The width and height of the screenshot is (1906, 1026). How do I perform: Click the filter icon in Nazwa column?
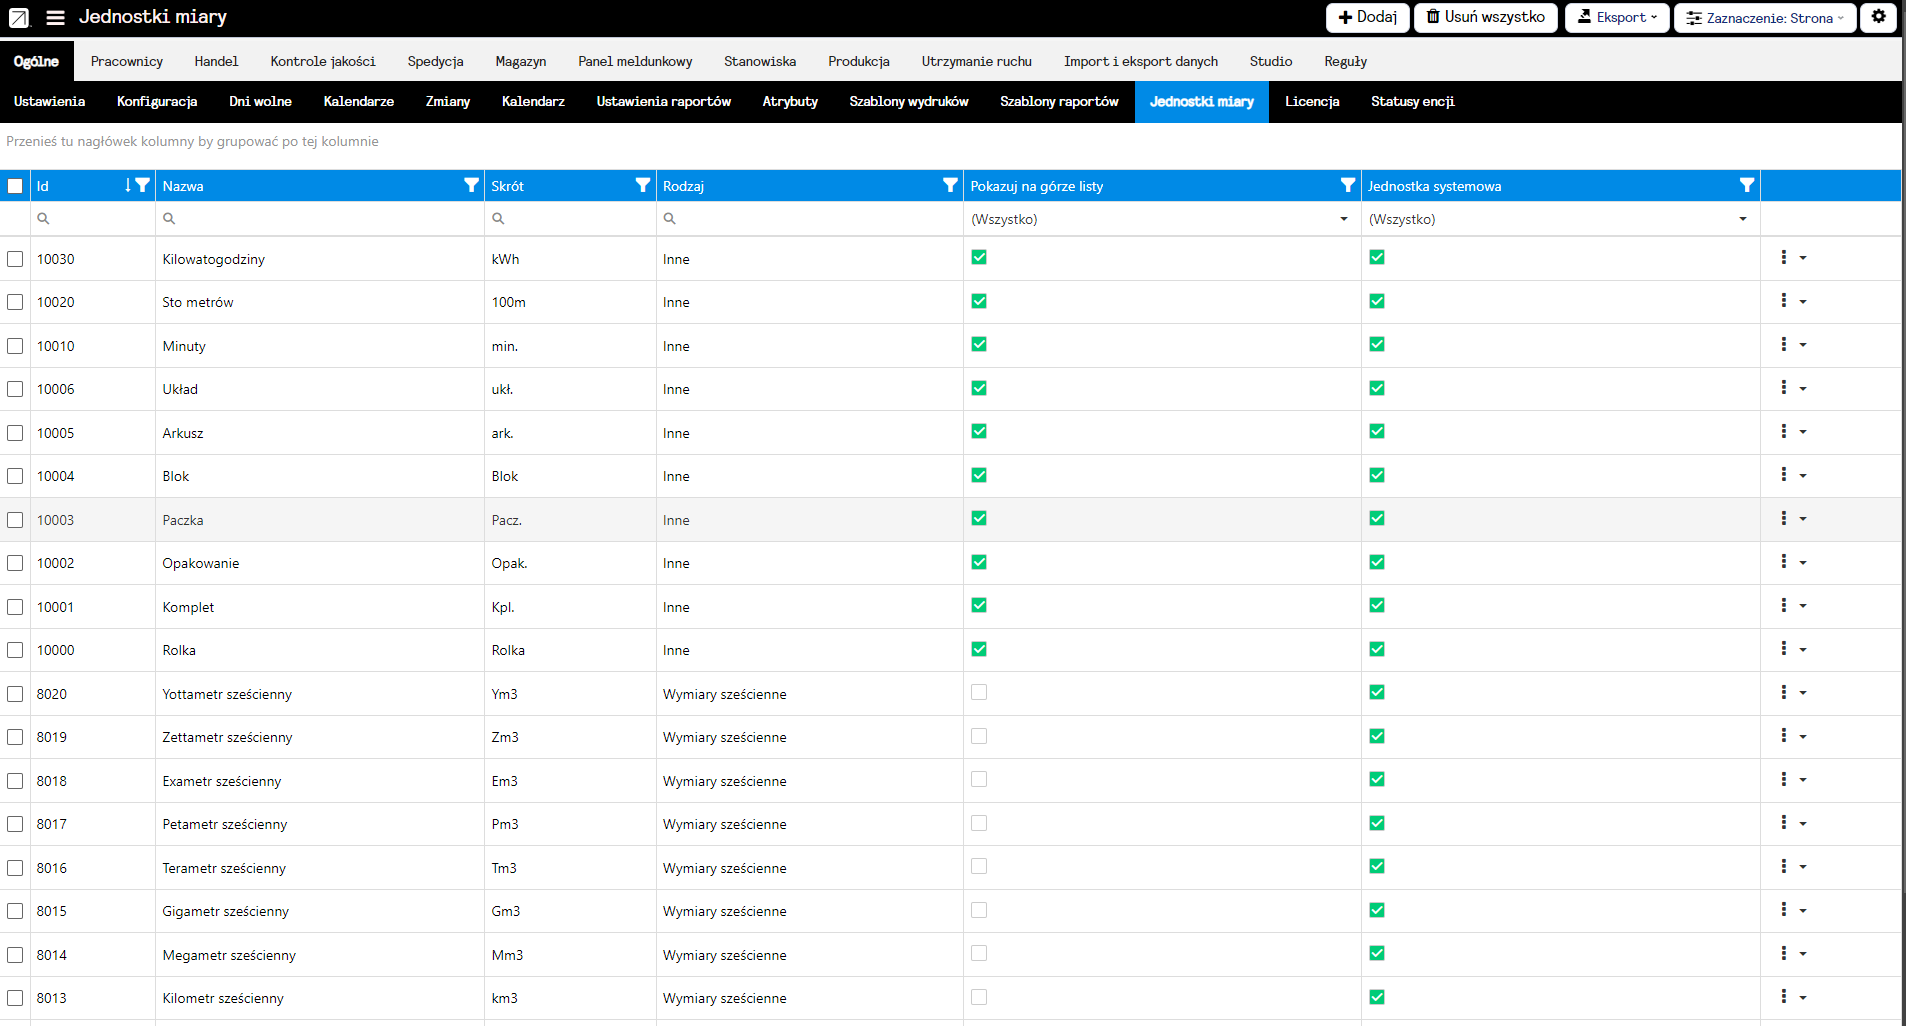[471, 185]
